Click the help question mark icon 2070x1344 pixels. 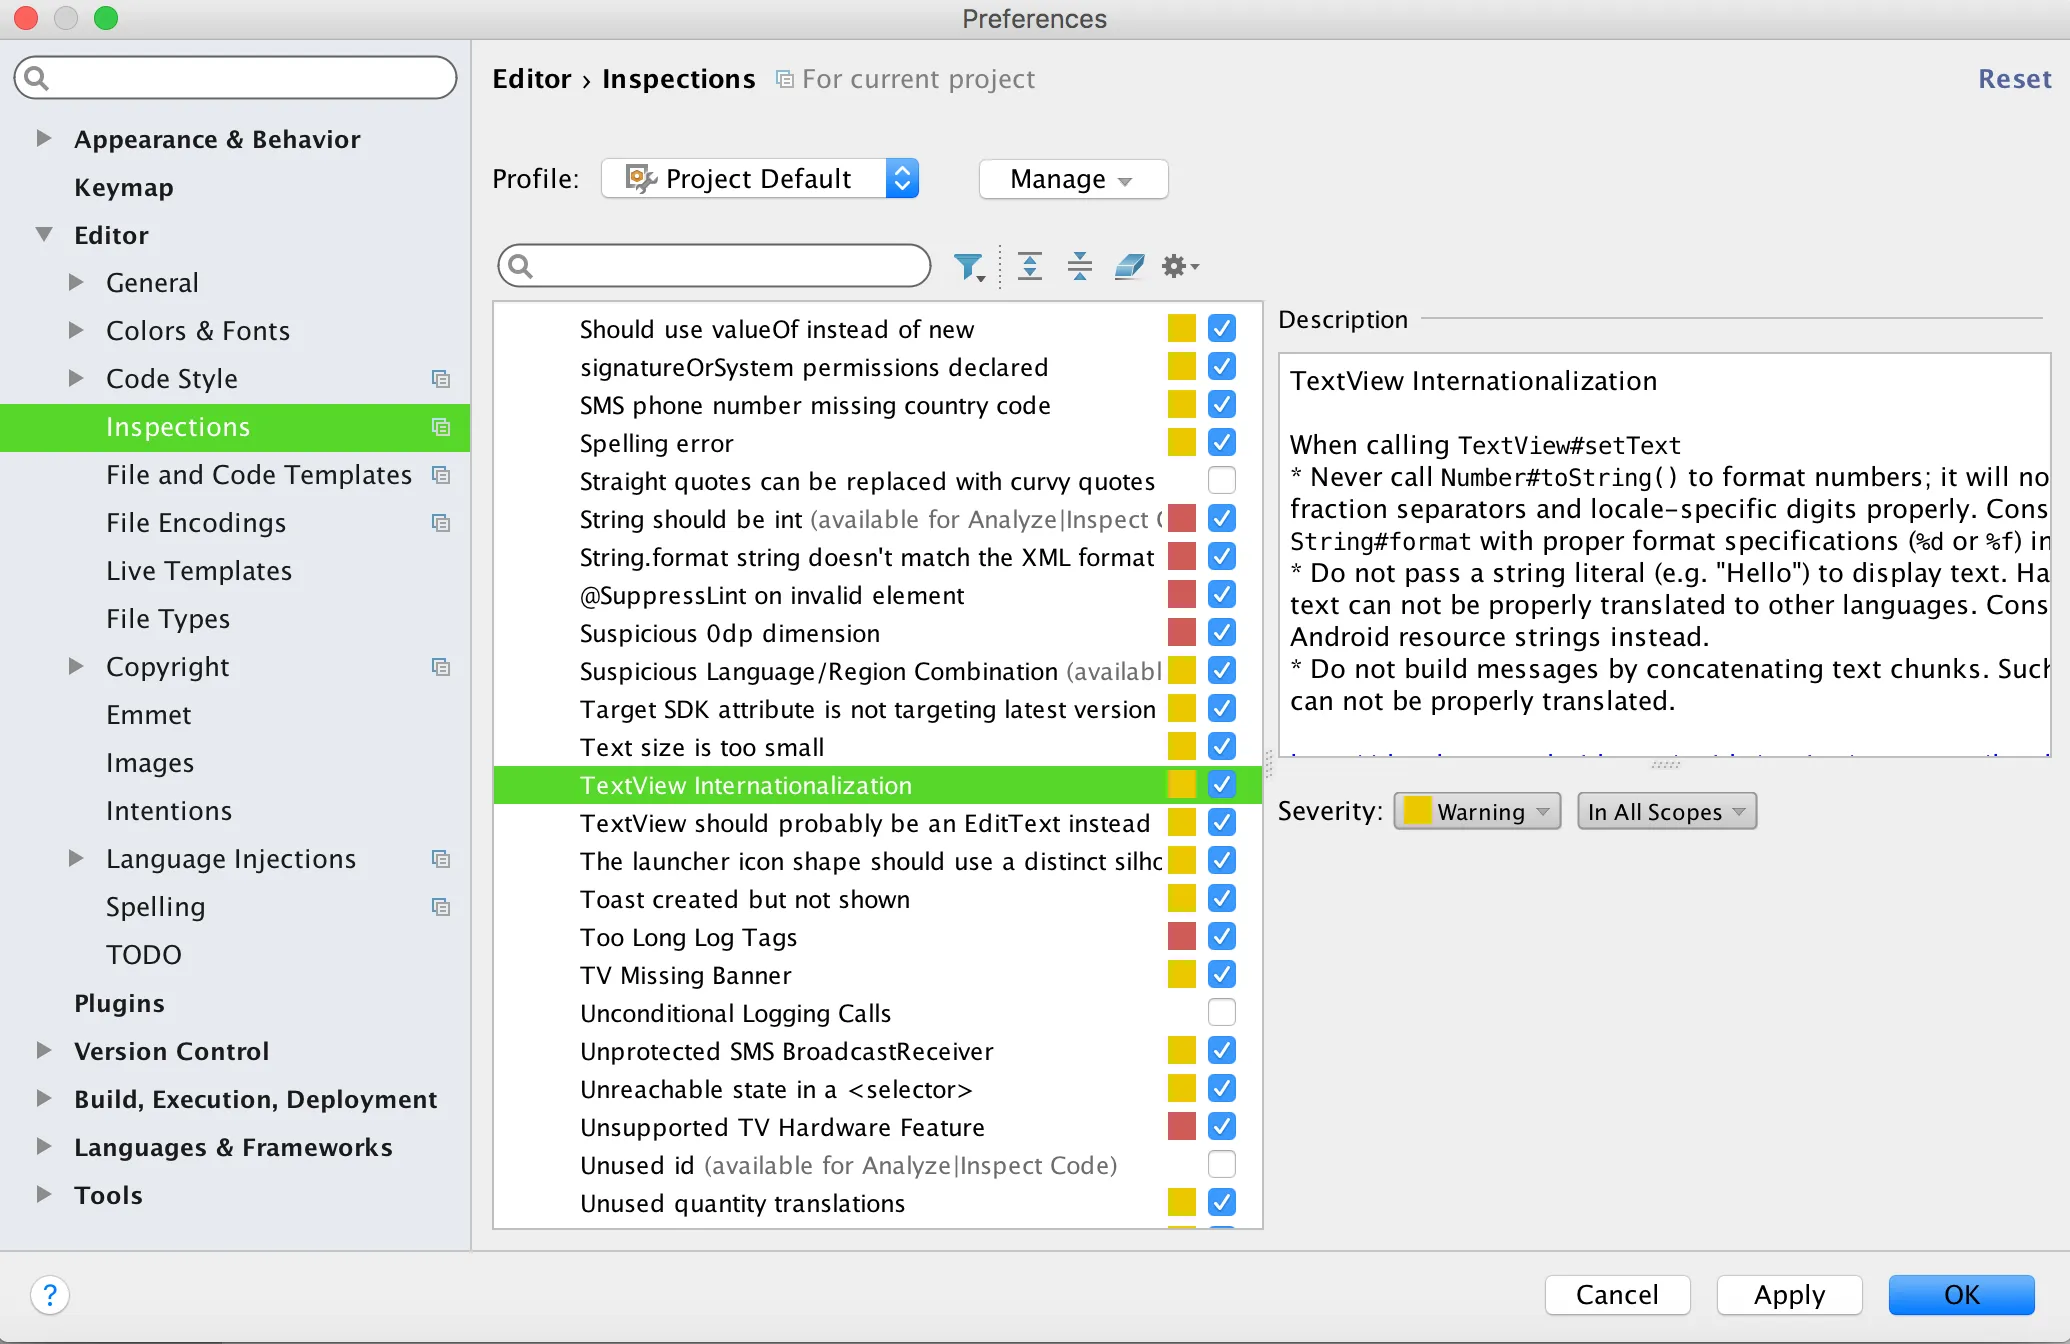(50, 1295)
